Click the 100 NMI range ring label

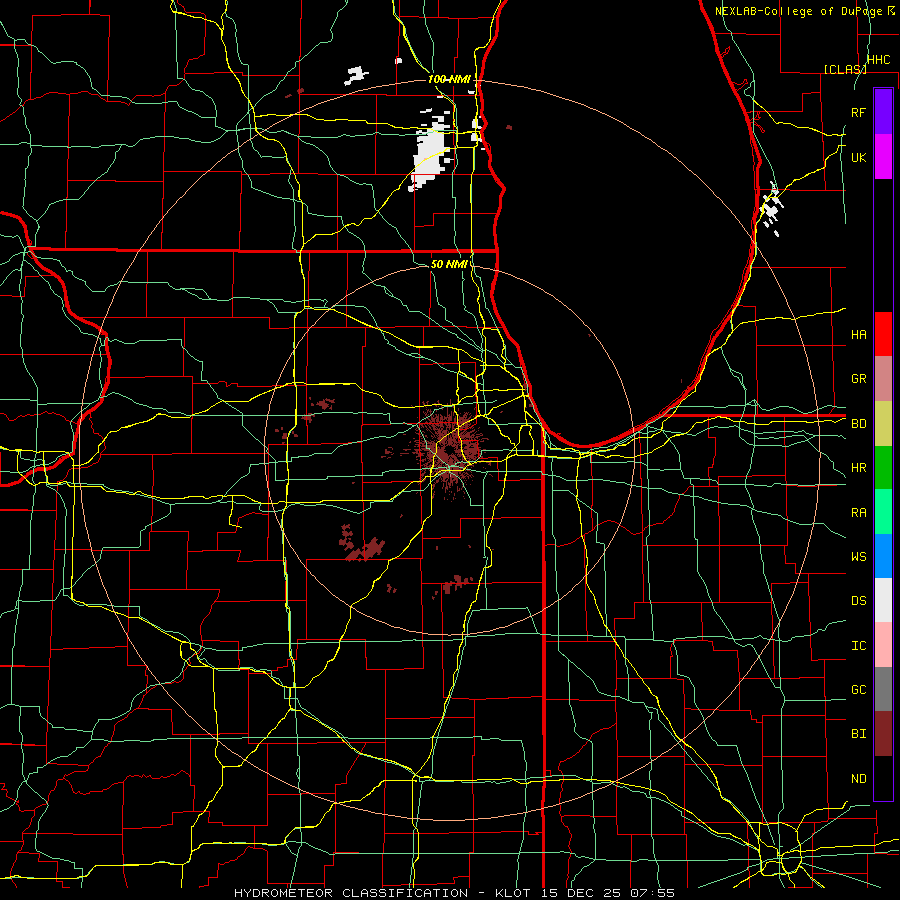[449, 79]
